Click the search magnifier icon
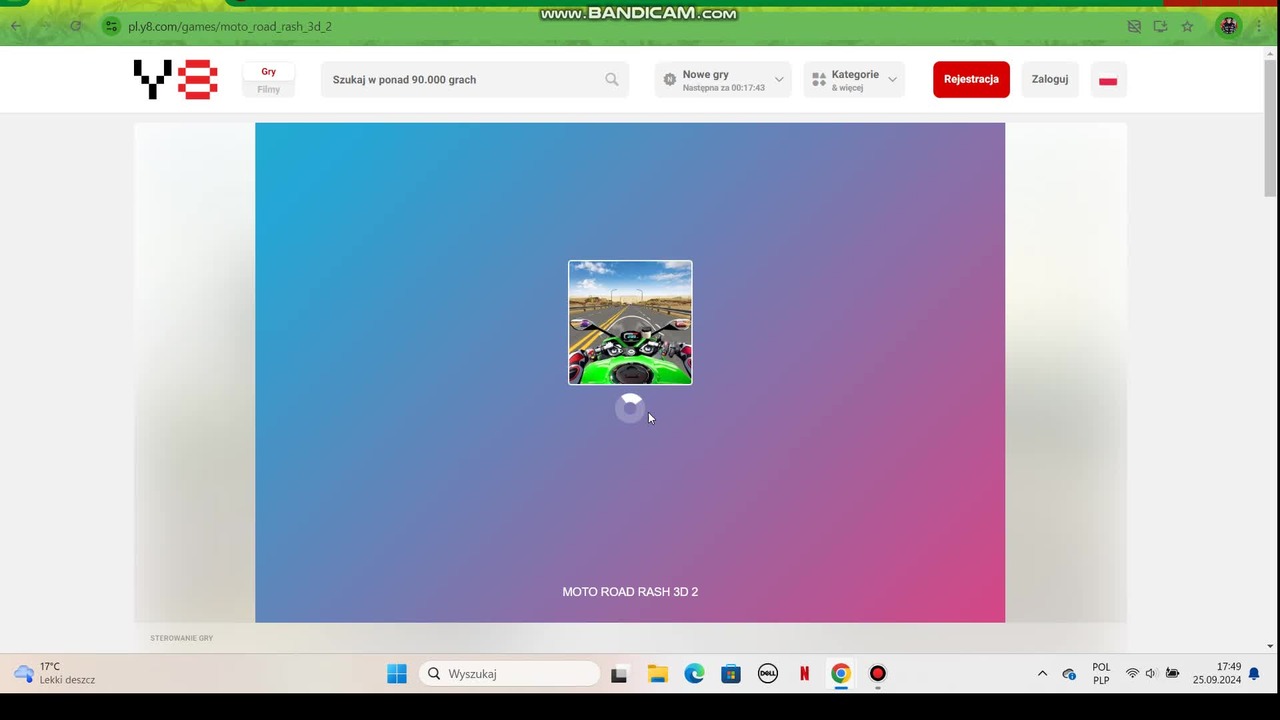This screenshot has height=720, width=1280. pyautogui.click(x=612, y=79)
